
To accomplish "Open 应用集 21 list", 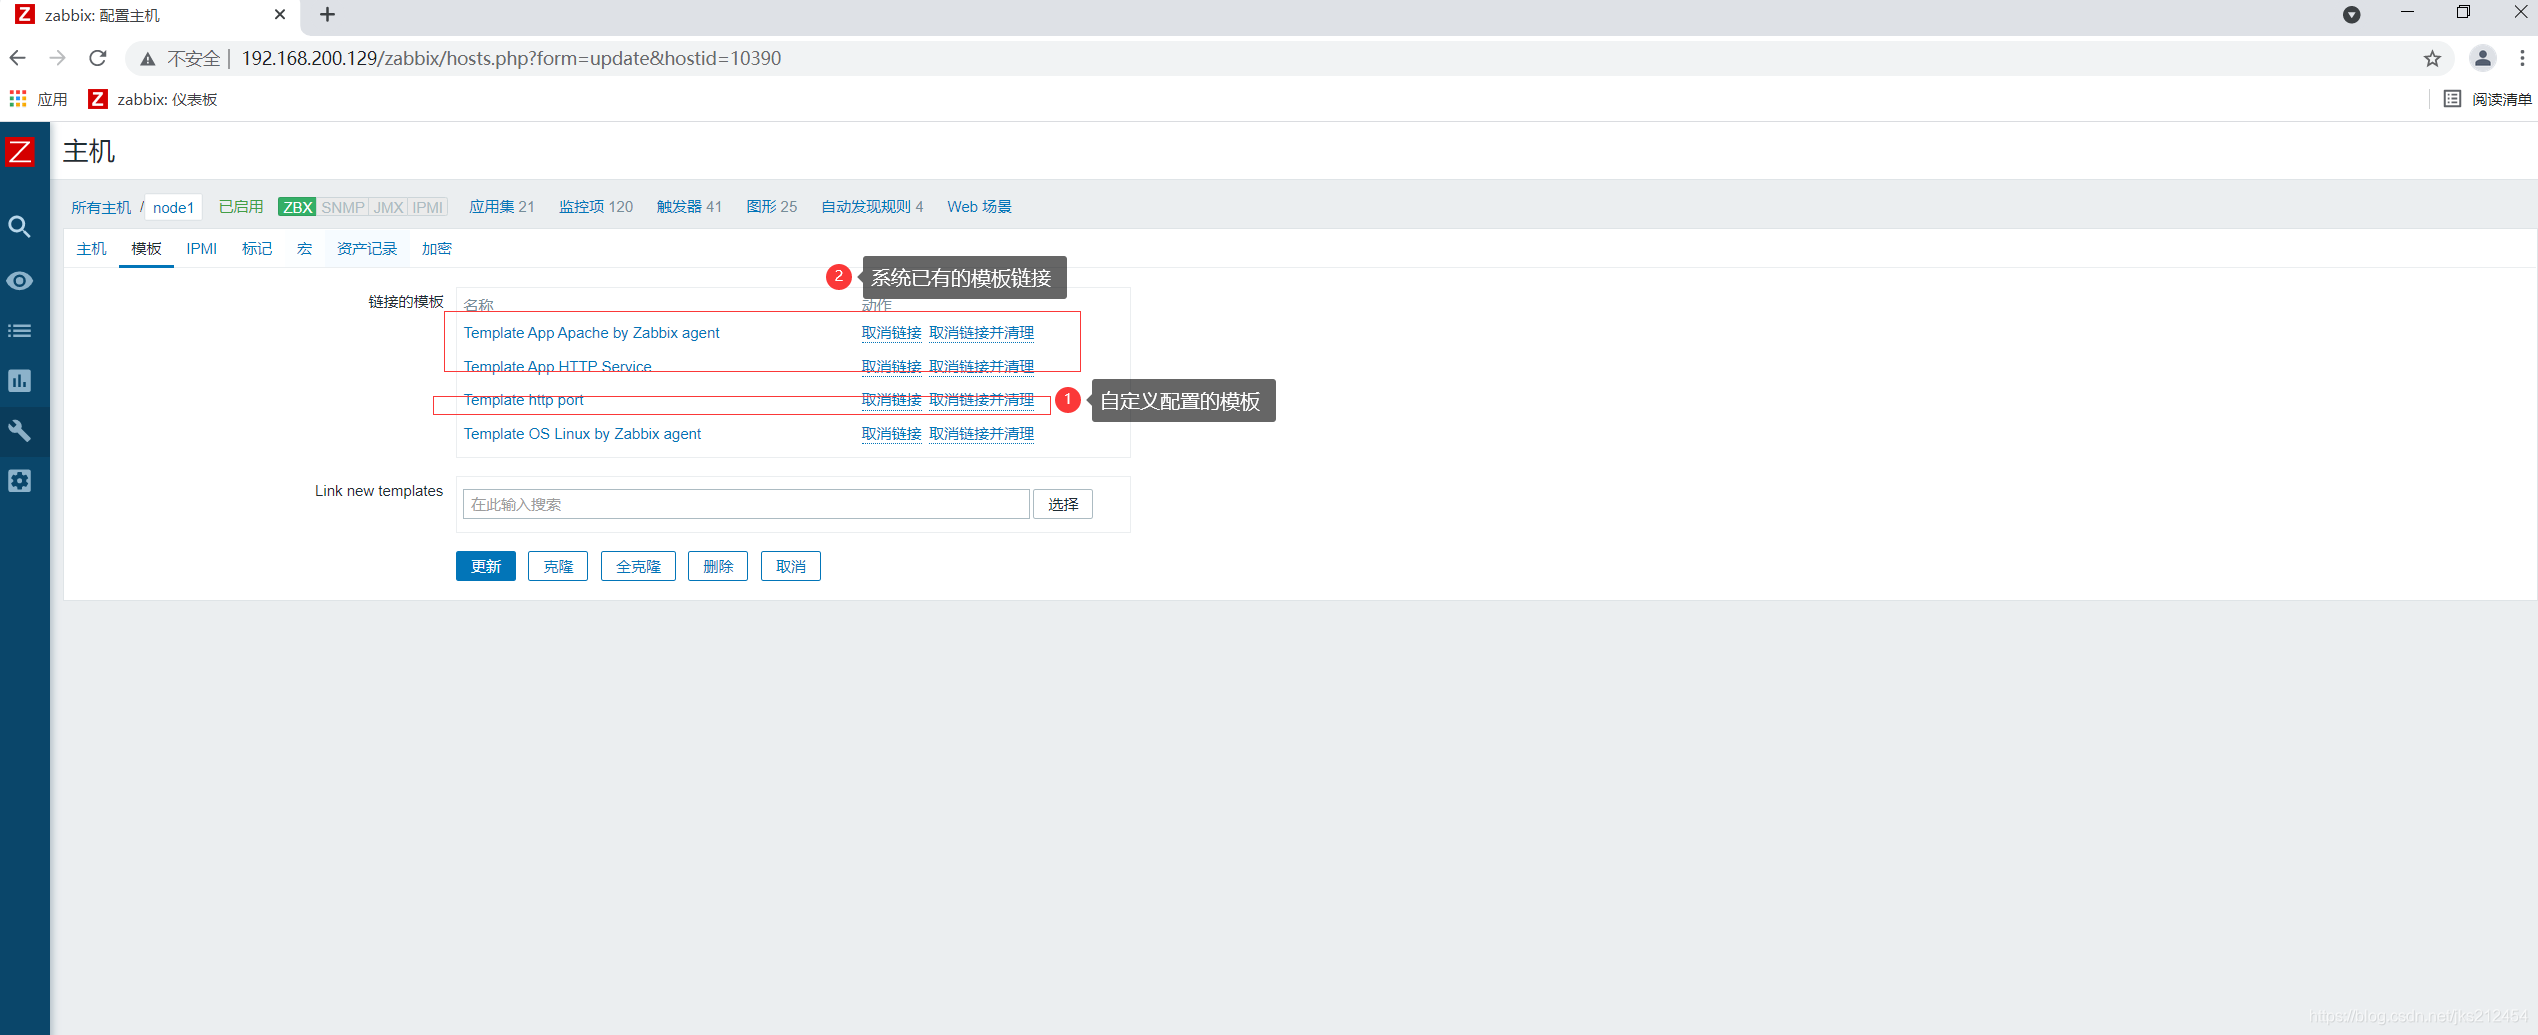I will pos(502,207).
